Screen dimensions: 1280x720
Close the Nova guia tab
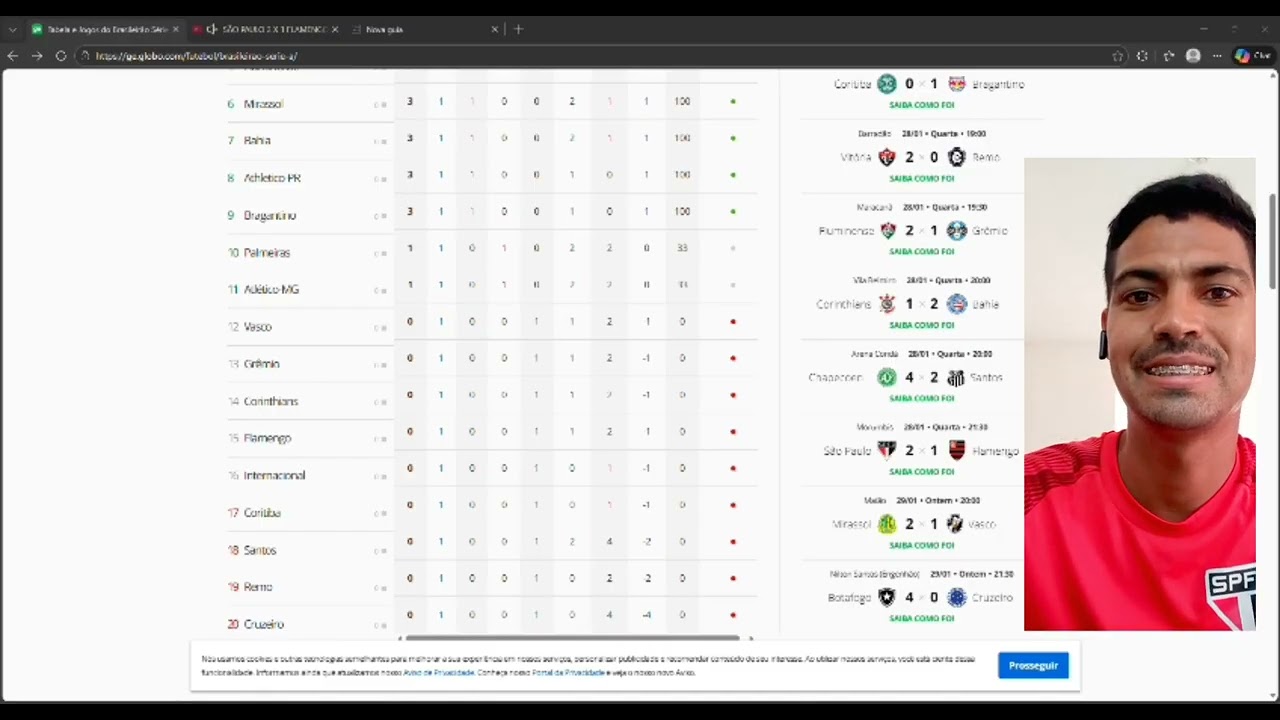coord(494,29)
